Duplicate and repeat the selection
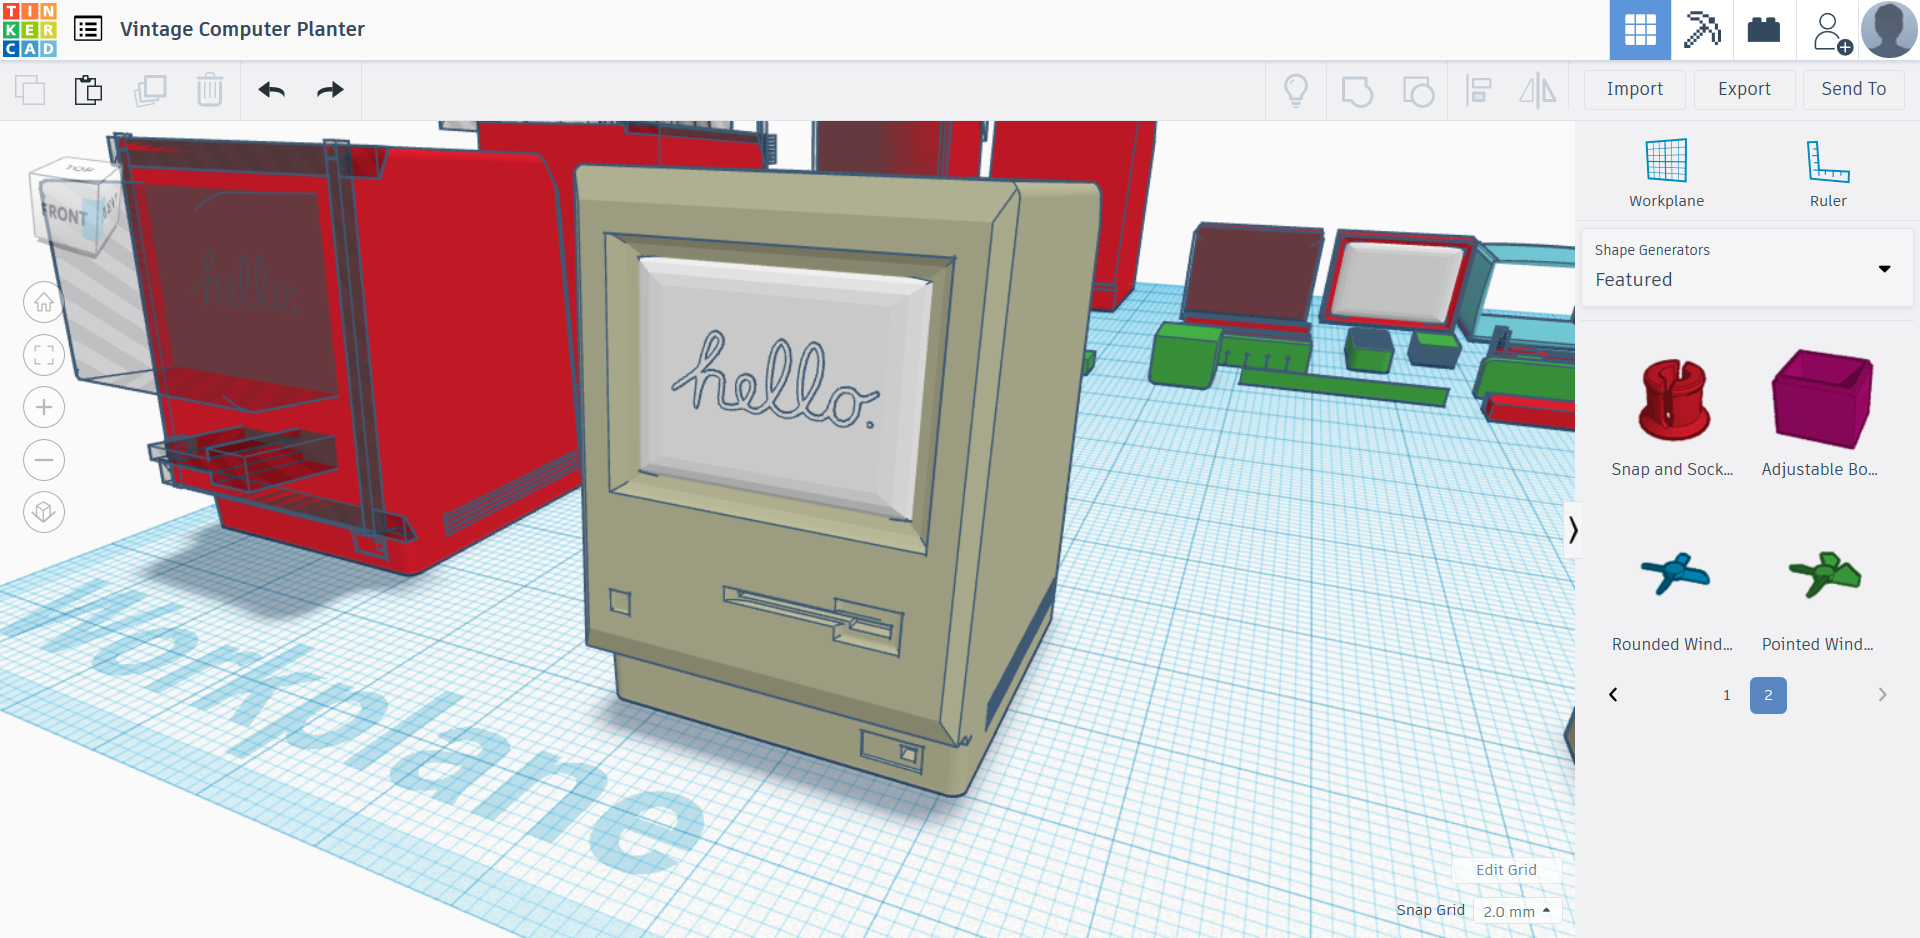1920x938 pixels. click(150, 90)
